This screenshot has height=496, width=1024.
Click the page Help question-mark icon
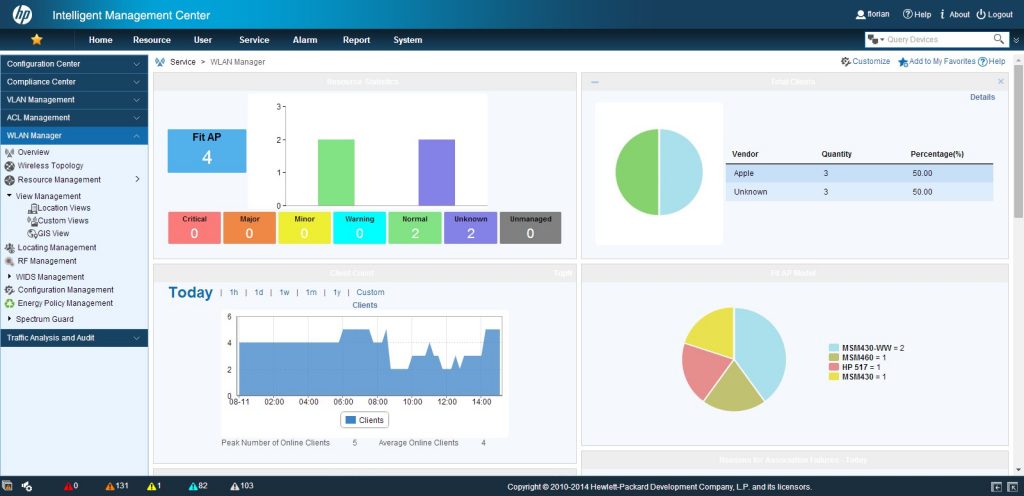tap(982, 61)
